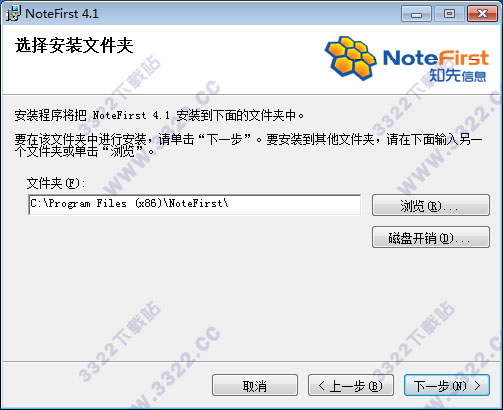The height and width of the screenshot is (410, 503).
Task: Maximize the installer window
Action: [x=449, y=14]
